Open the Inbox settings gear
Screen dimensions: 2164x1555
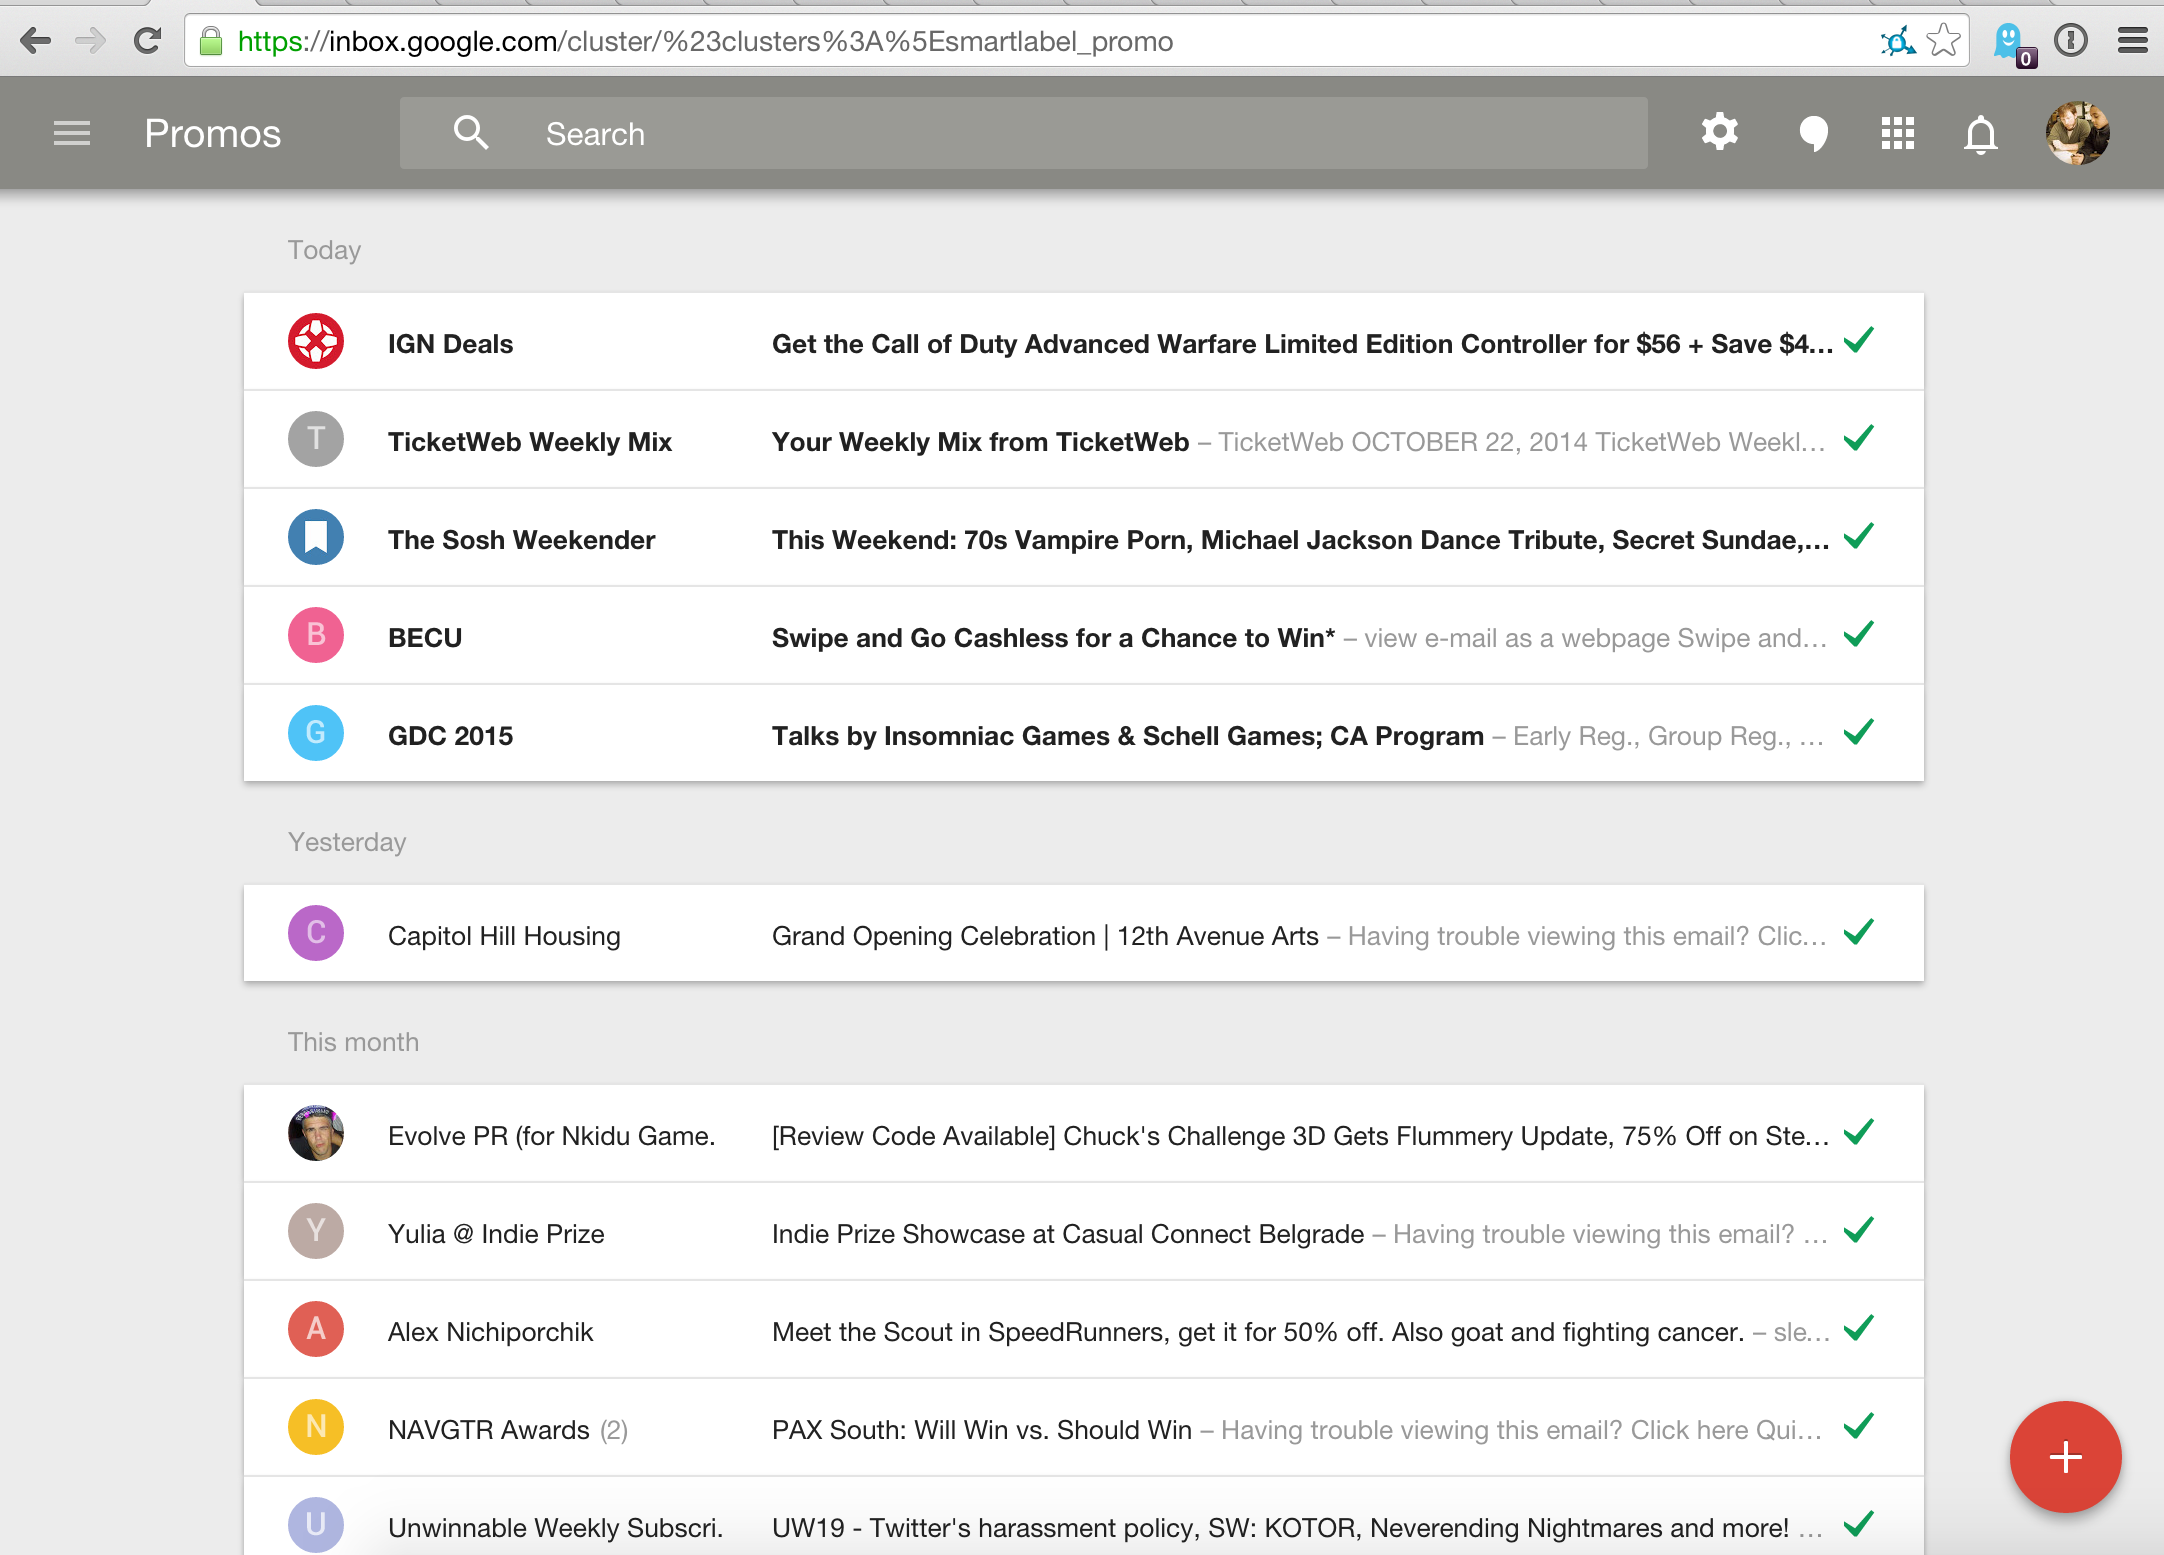(1719, 132)
